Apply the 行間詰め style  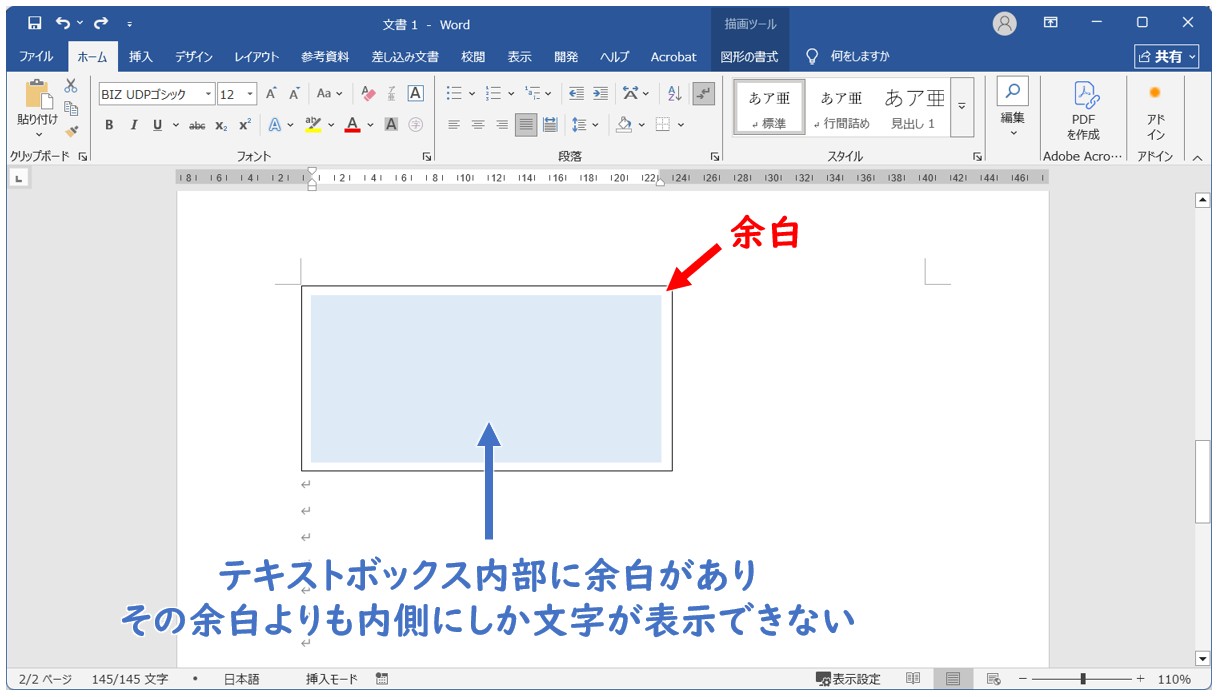[841, 108]
